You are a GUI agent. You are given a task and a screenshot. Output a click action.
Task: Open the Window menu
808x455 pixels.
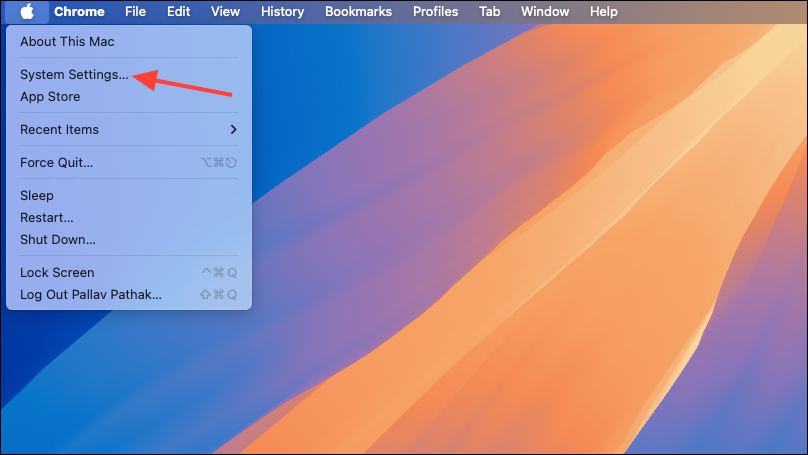(x=545, y=11)
